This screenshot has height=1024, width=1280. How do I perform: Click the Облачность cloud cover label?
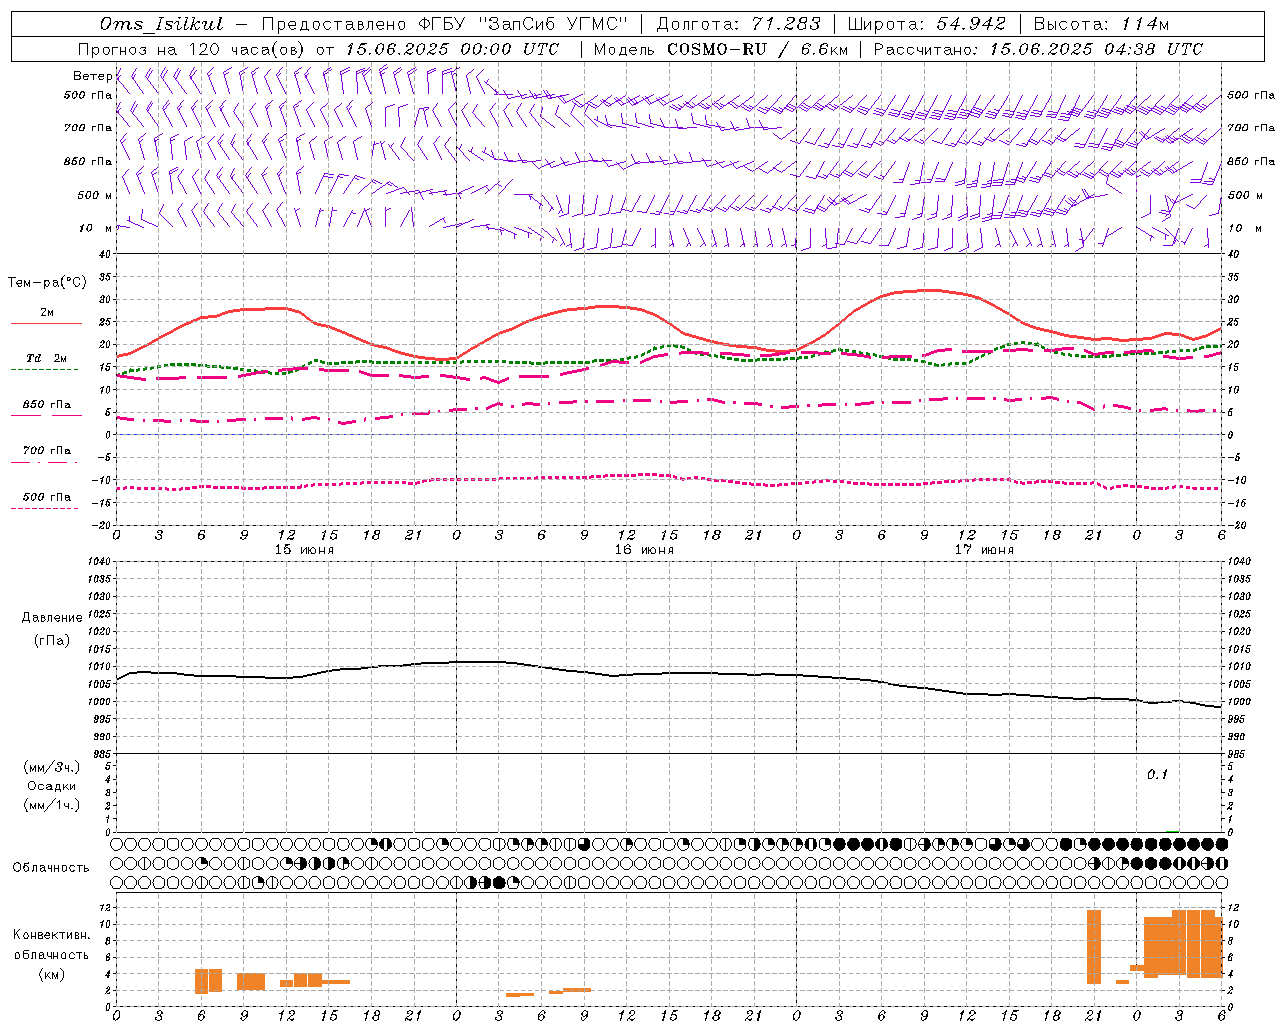coord(51,867)
